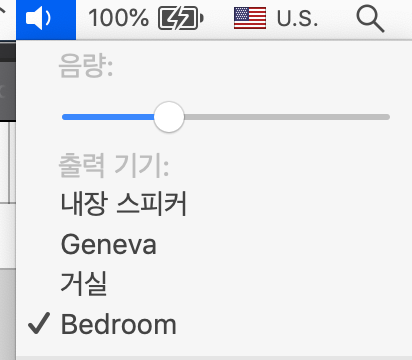Click the checkmark beside Bedroom

coord(39,323)
